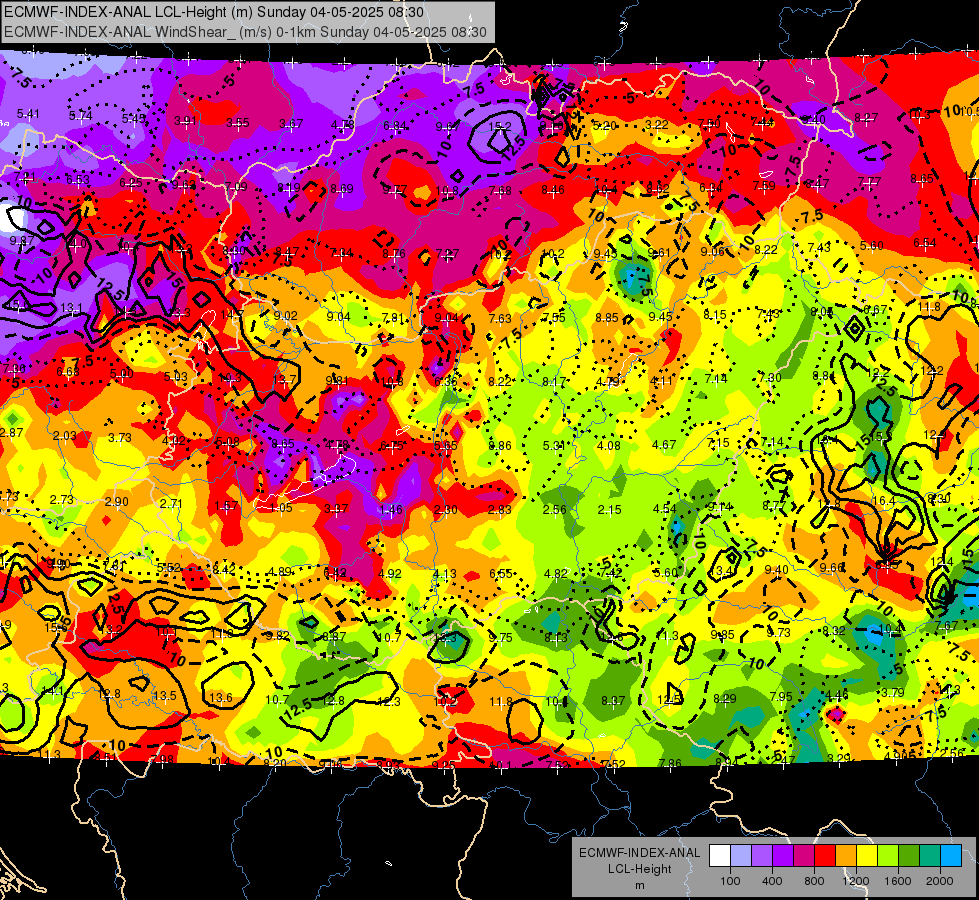Click the wind shear value 7.15
This screenshot has height=900, width=979.
point(718,442)
